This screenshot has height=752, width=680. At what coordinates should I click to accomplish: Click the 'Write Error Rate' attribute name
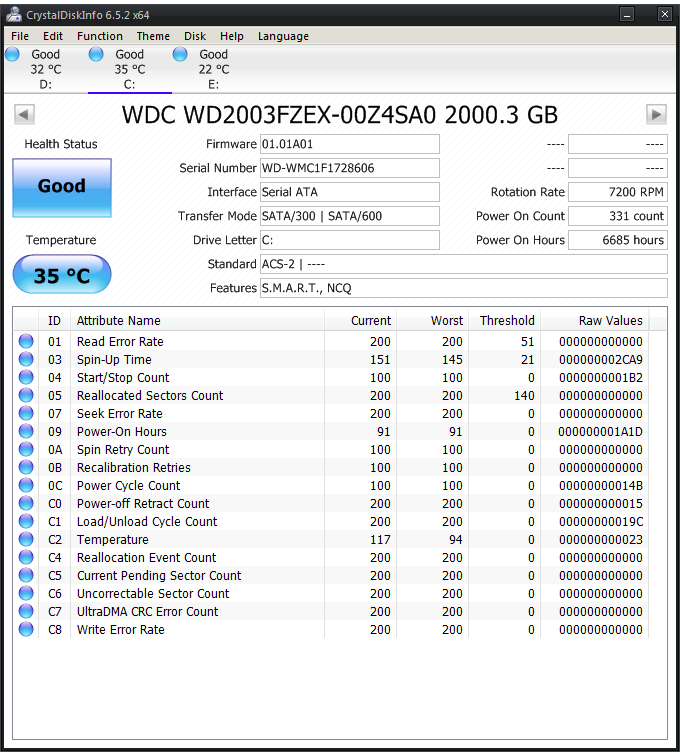[120, 629]
